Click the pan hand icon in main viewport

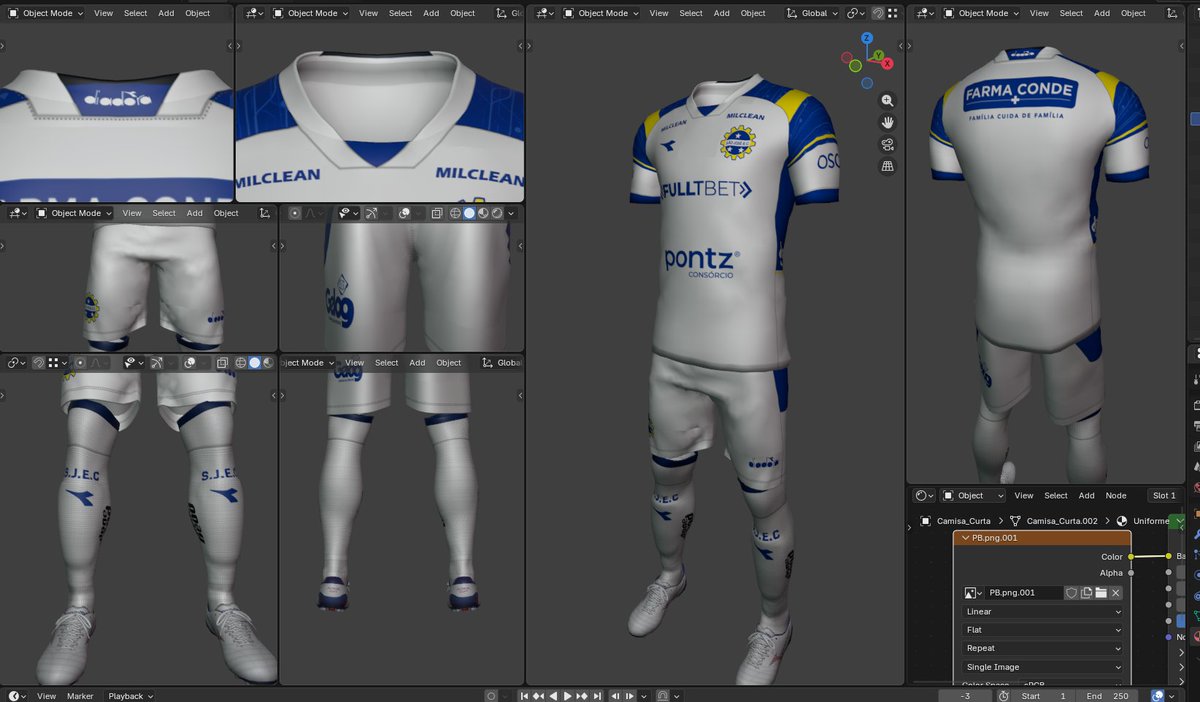coord(887,123)
